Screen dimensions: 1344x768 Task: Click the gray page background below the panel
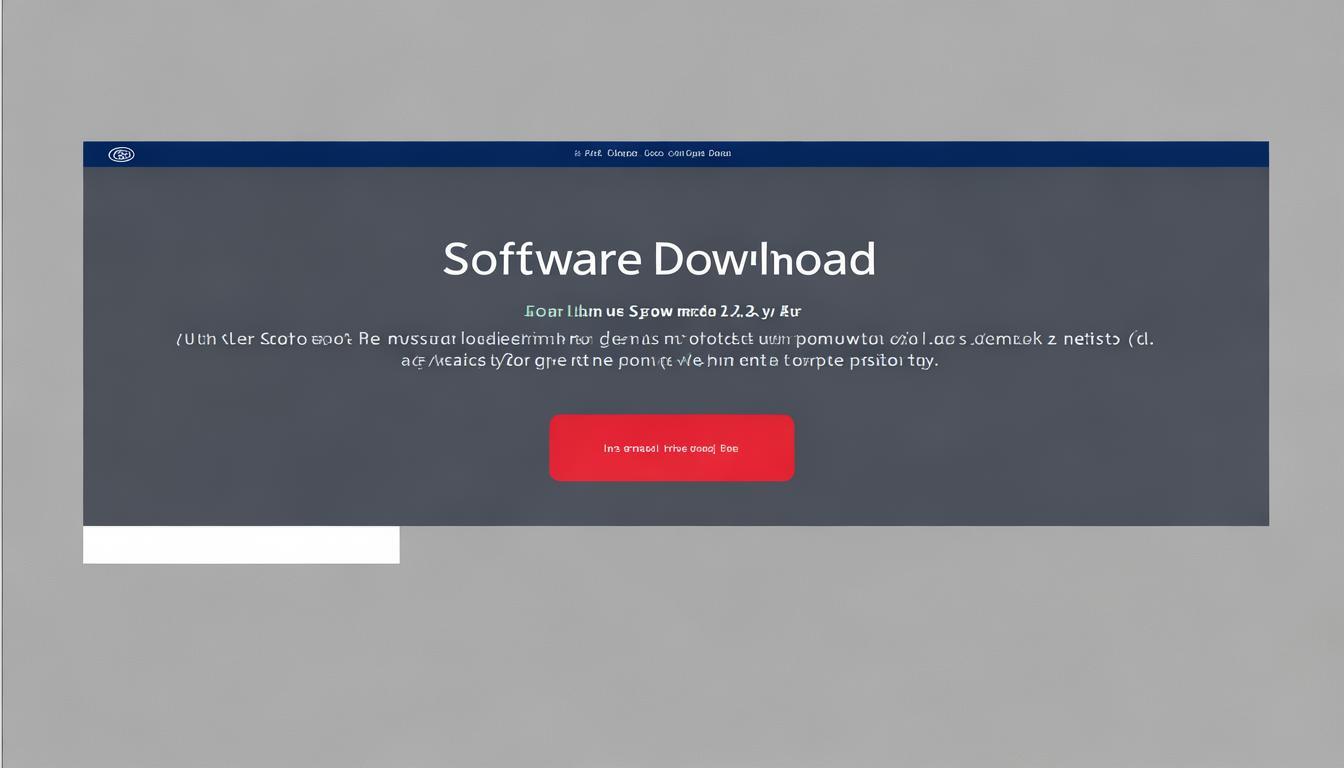point(800,650)
